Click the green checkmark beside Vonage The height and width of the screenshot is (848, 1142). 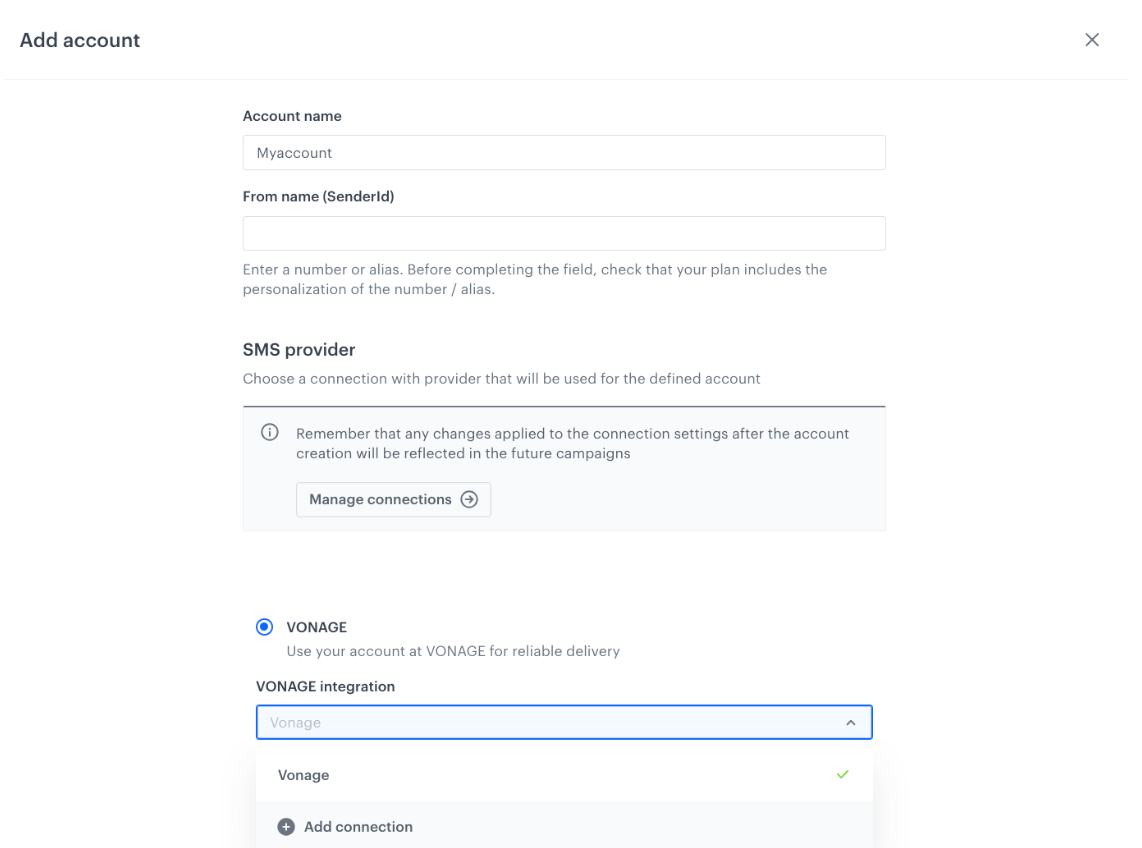click(x=842, y=775)
